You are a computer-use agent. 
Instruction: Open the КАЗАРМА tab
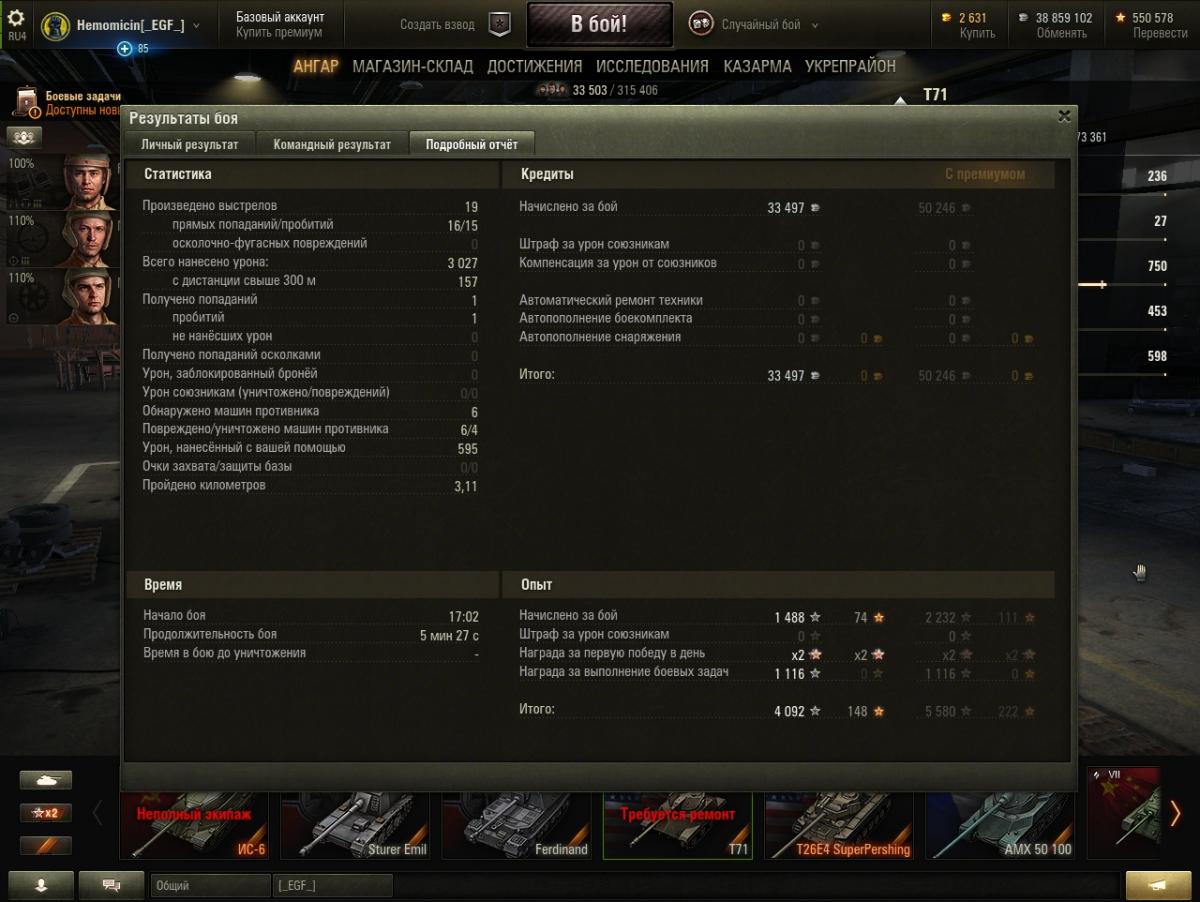pos(757,66)
